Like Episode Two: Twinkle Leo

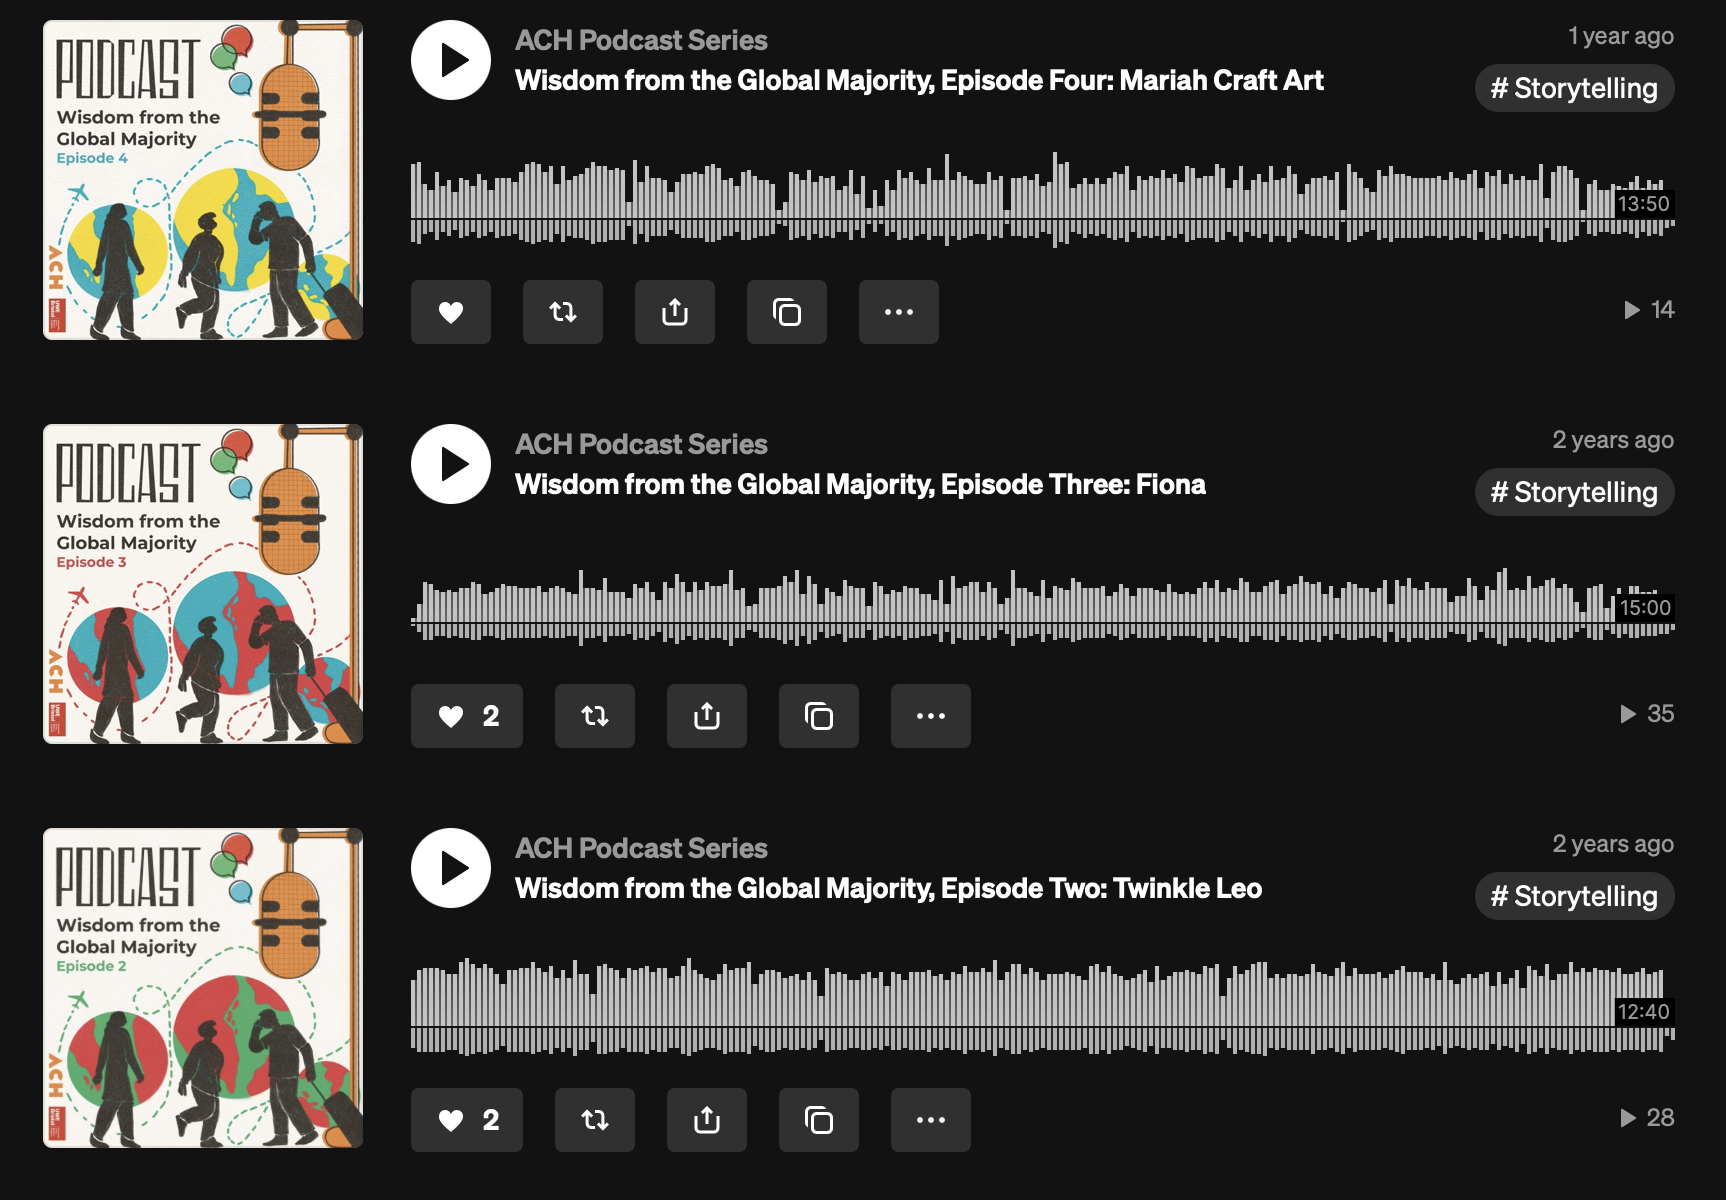coord(467,1120)
